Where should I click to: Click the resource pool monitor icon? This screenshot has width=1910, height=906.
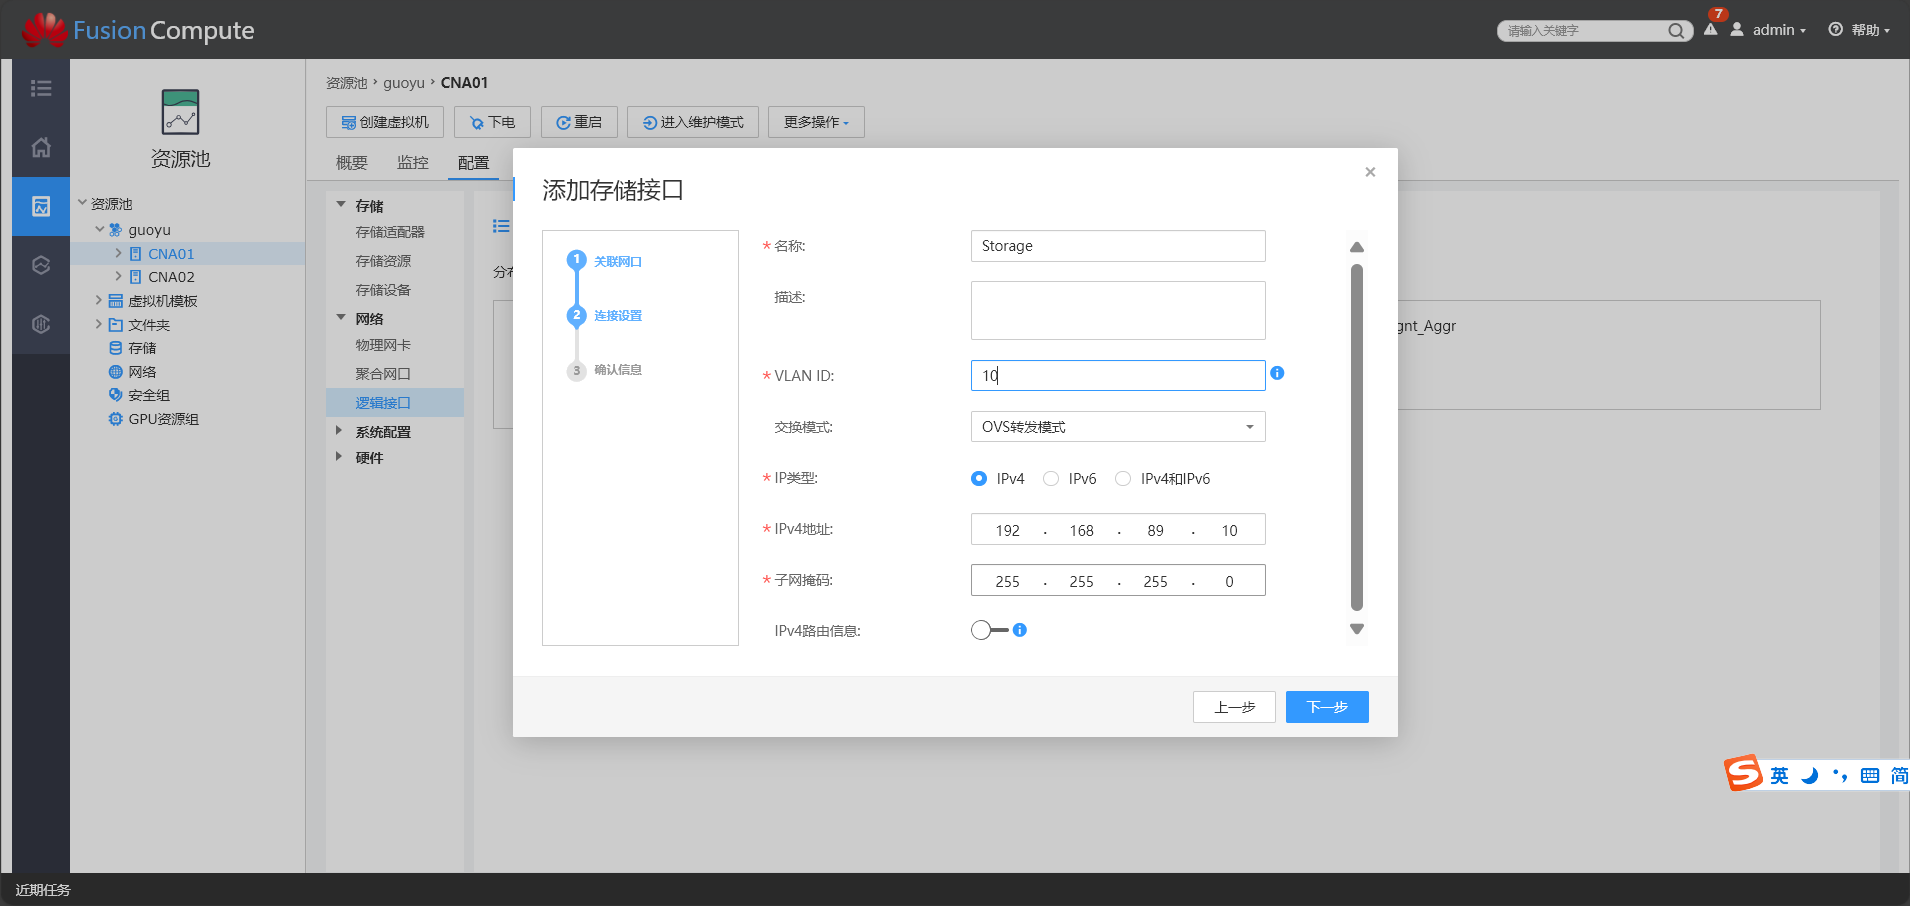point(180,112)
